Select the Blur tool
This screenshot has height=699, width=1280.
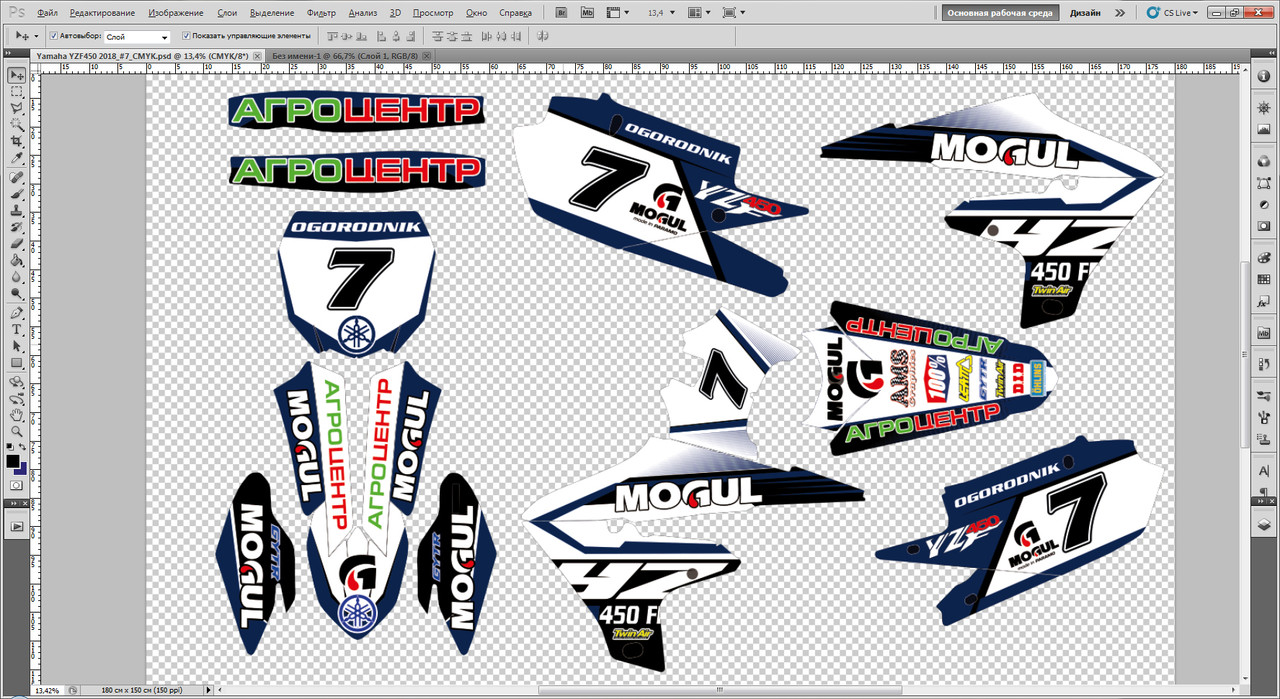(17, 276)
